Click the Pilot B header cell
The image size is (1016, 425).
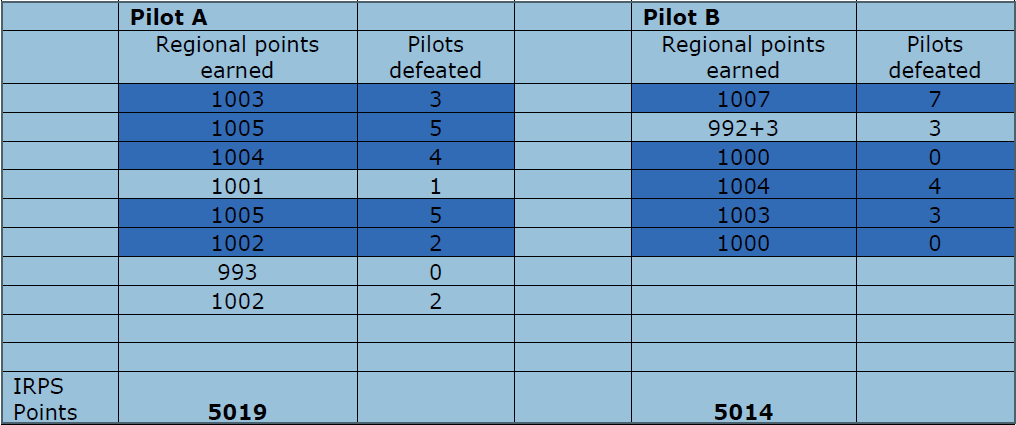(744, 17)
